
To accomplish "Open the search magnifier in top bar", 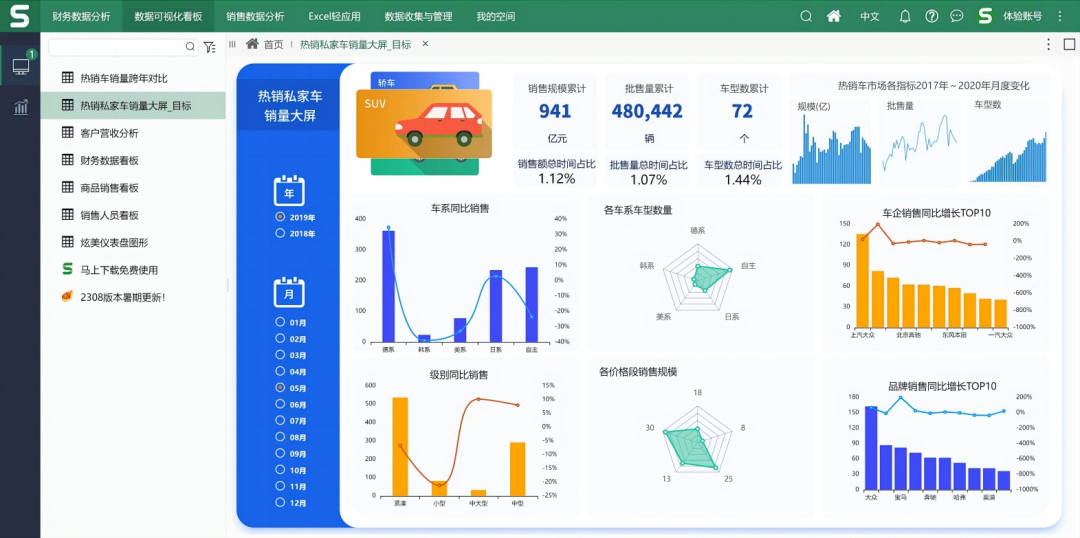I will click(806, 17).
